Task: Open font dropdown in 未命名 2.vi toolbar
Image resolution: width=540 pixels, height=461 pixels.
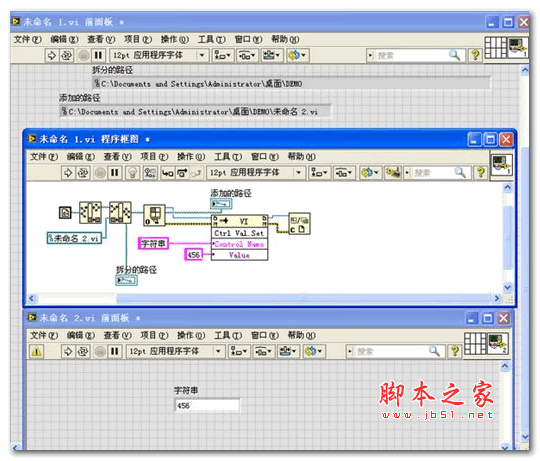Action: click(x=175, y=352)
